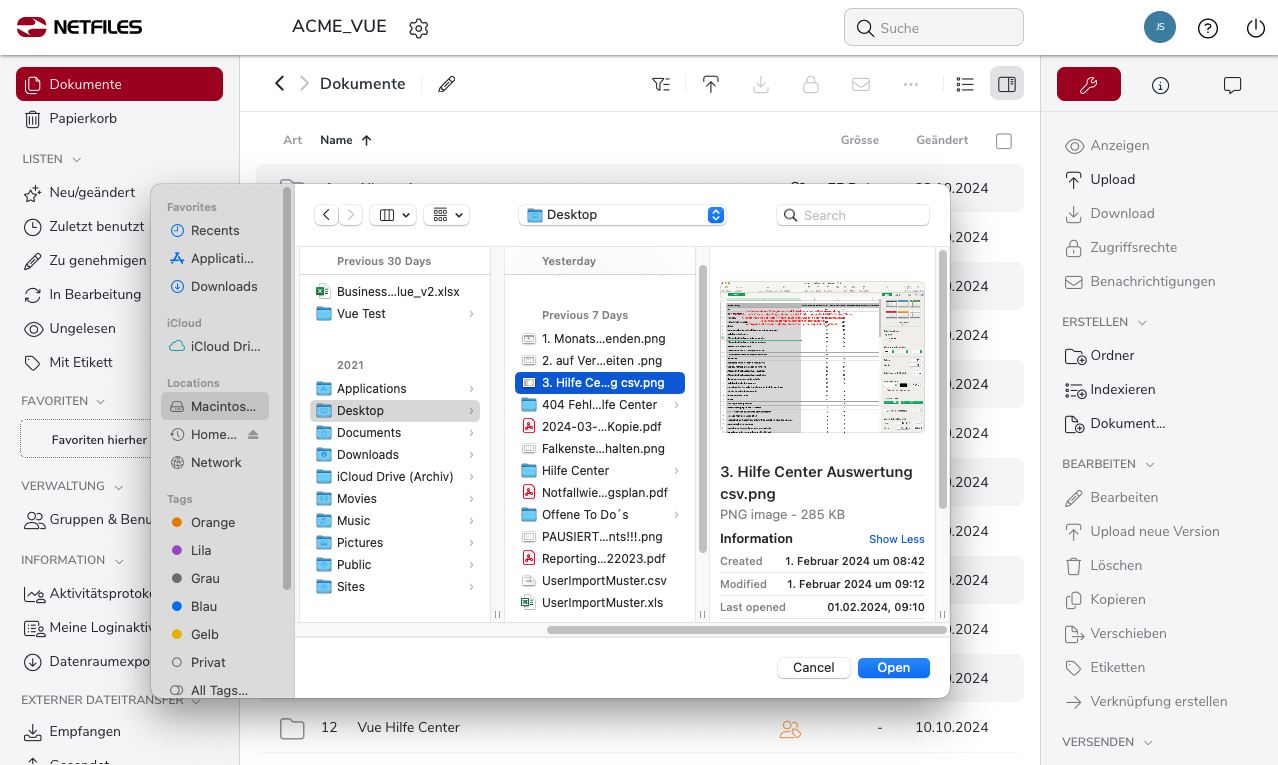
Task: Open the filter list icon in toolbar
Action: pos(661,85)
